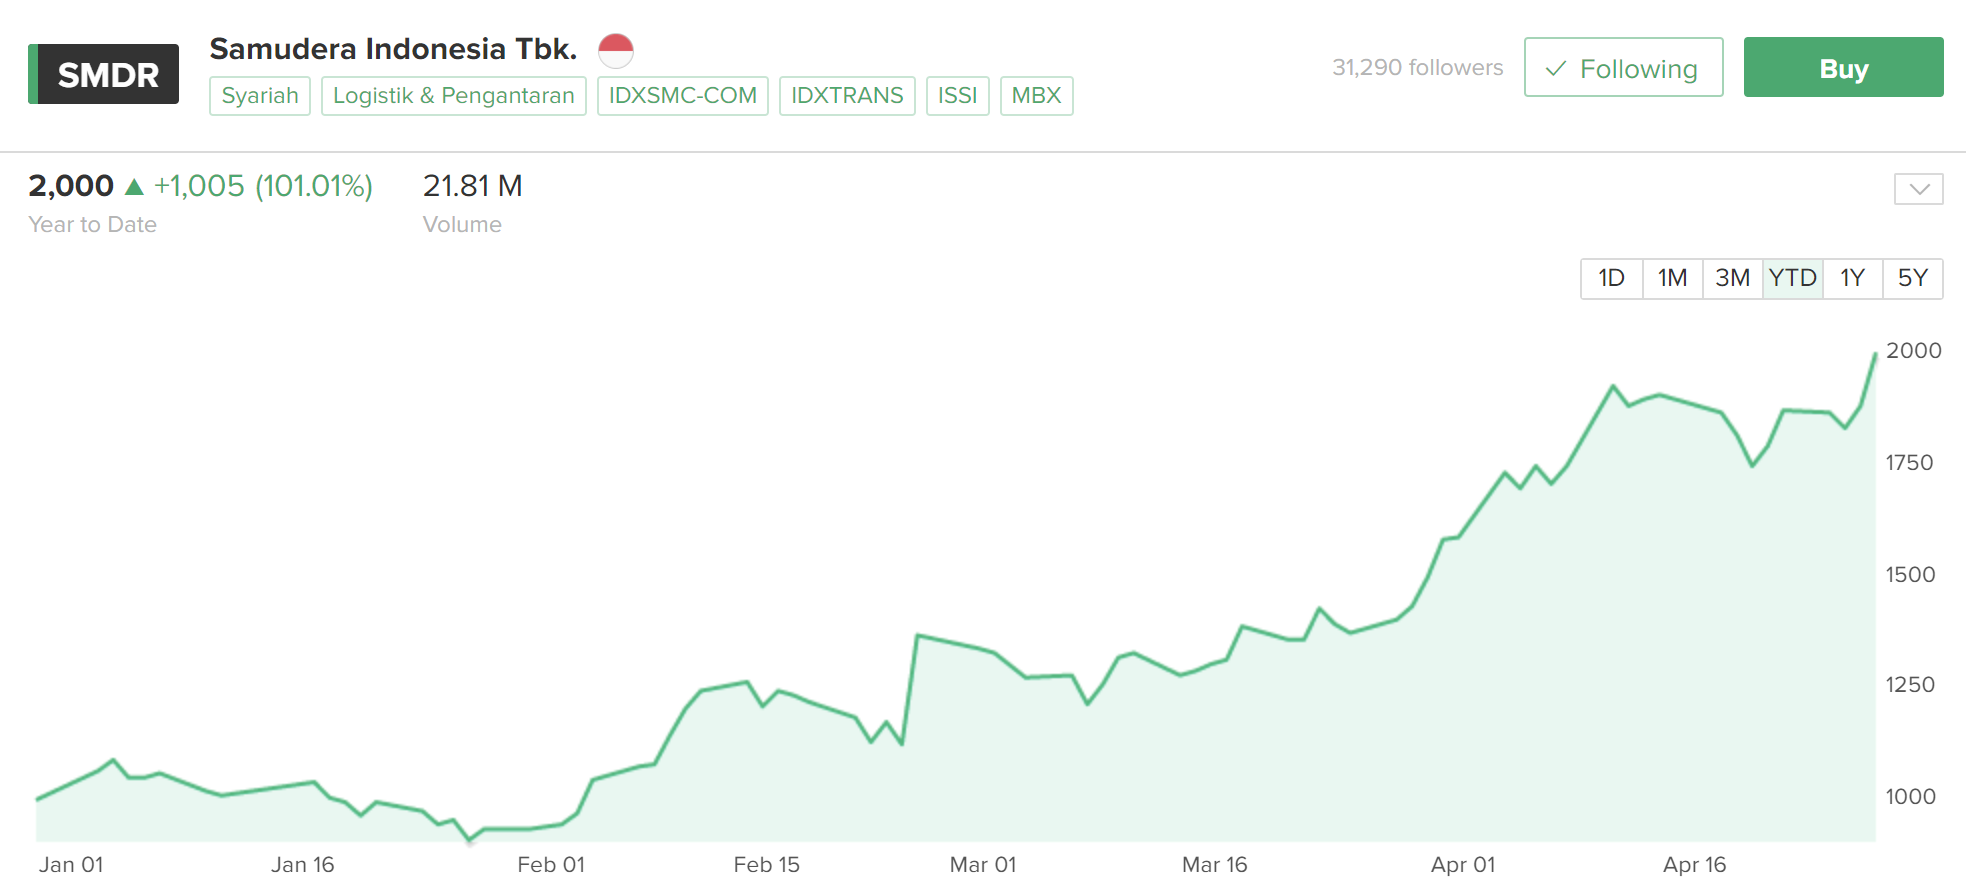
Task: Toggle the Following button
Action: (x=1623, y=68)
